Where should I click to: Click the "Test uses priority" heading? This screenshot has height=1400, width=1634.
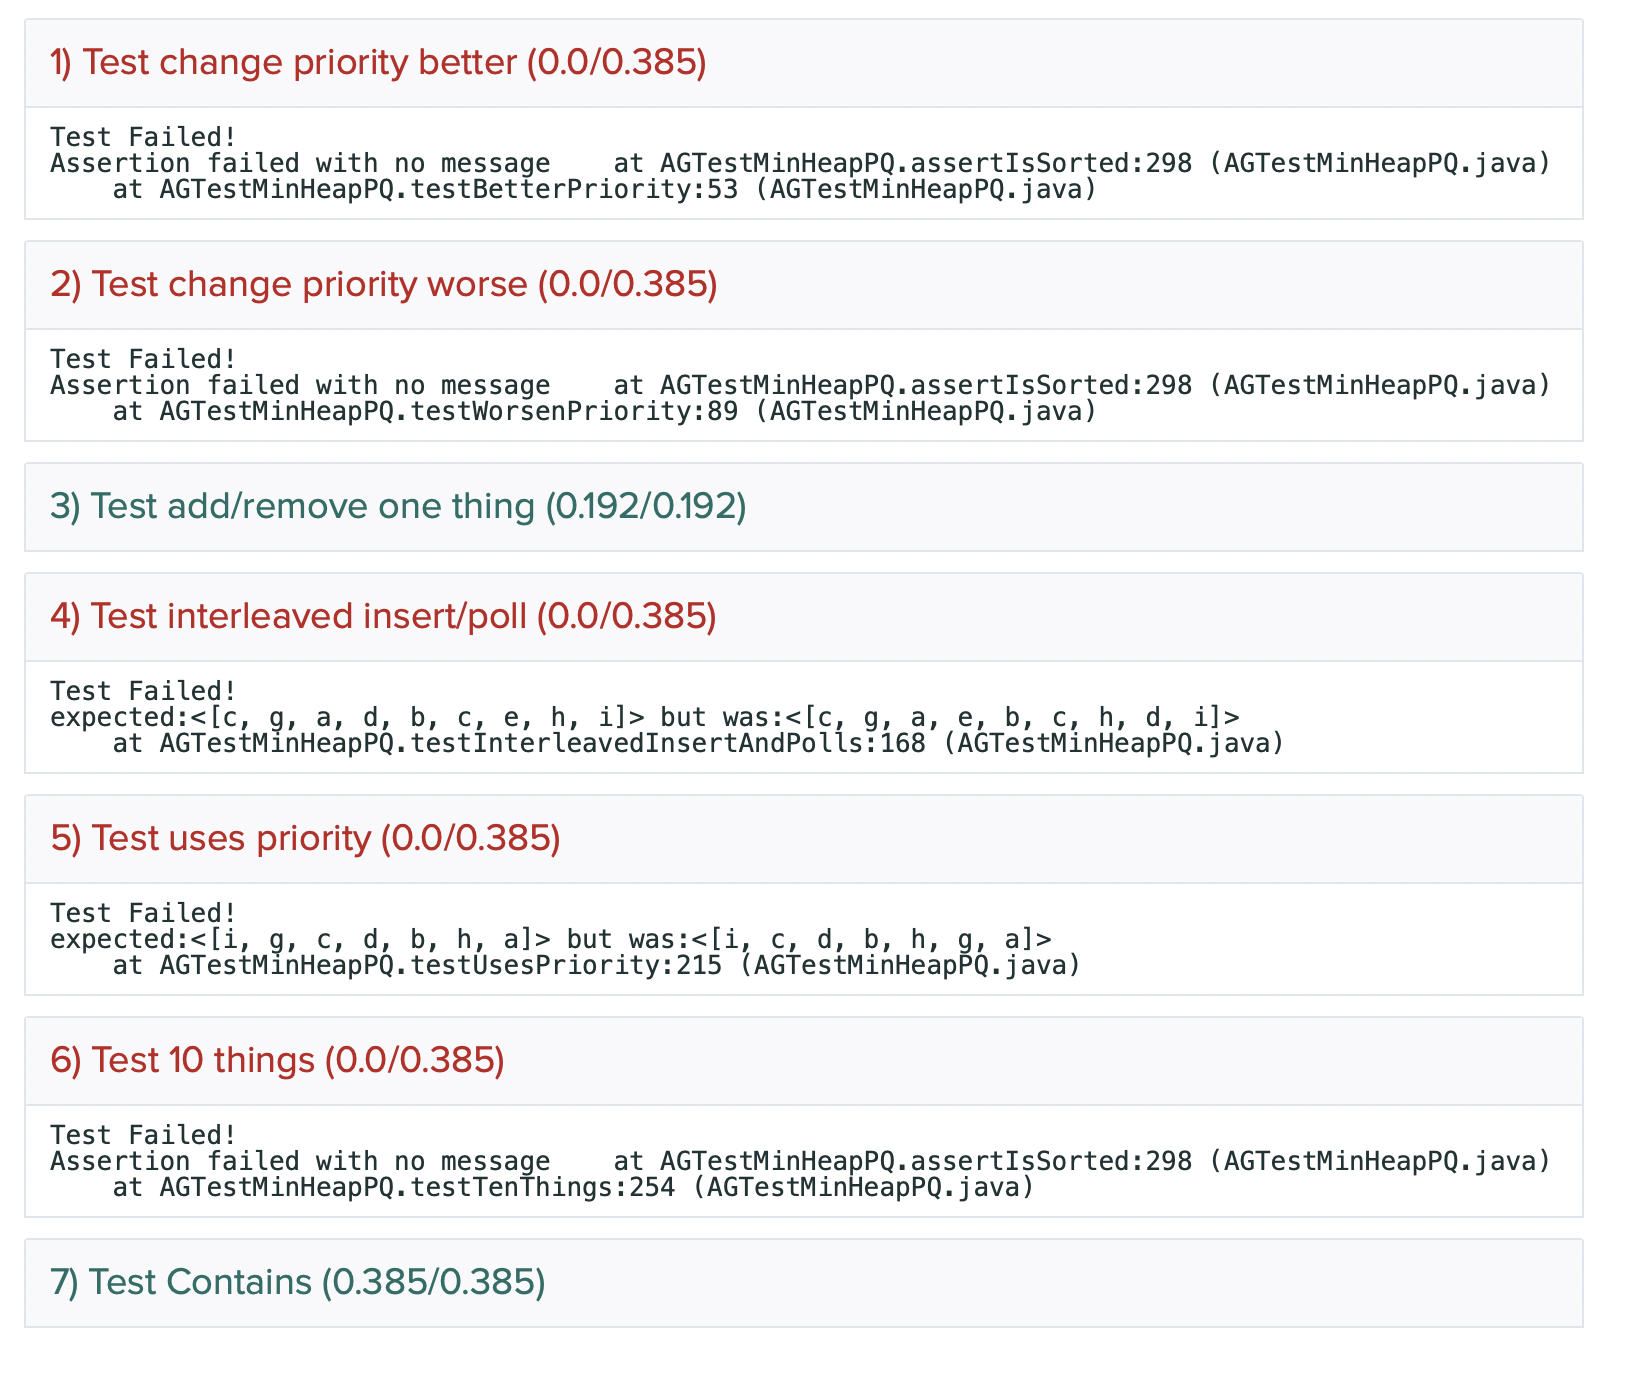[x=305, y=839]
